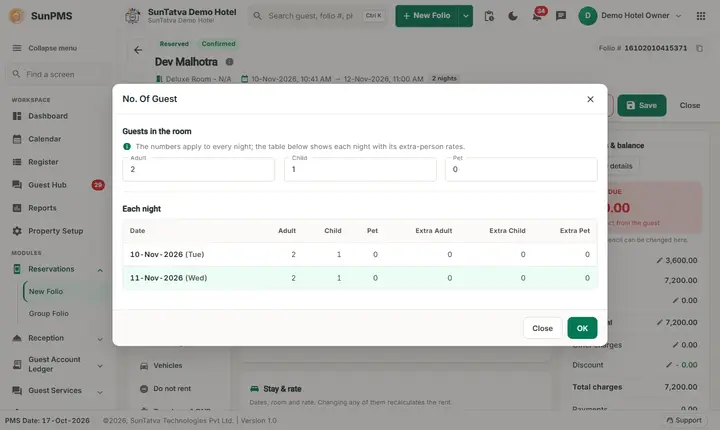This screenshot has height=430, width=720.
Task: Click the Adult count input field
Action: click(x=198, y=170)
